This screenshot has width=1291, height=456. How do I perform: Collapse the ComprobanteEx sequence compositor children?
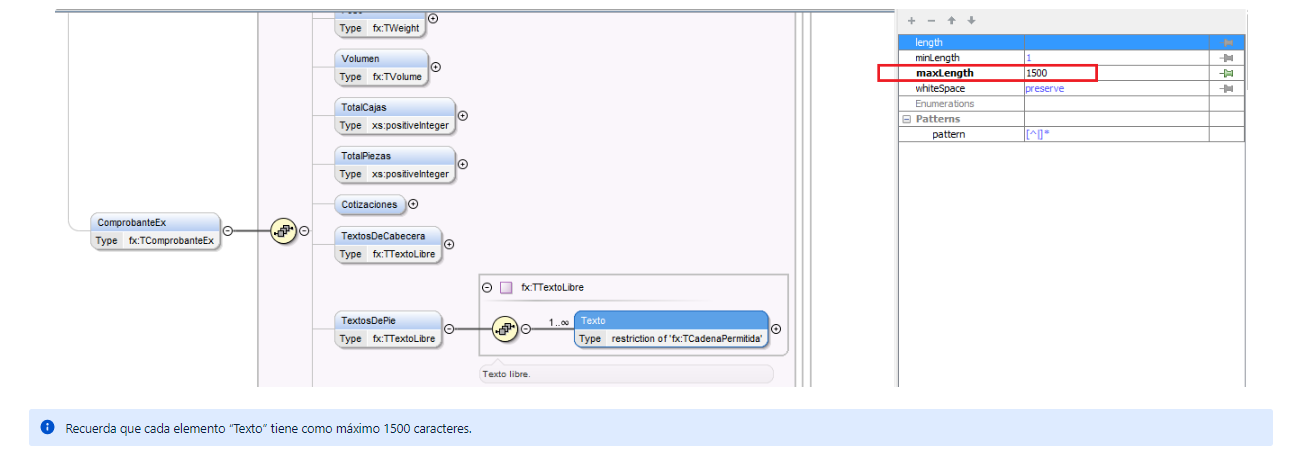305,231
